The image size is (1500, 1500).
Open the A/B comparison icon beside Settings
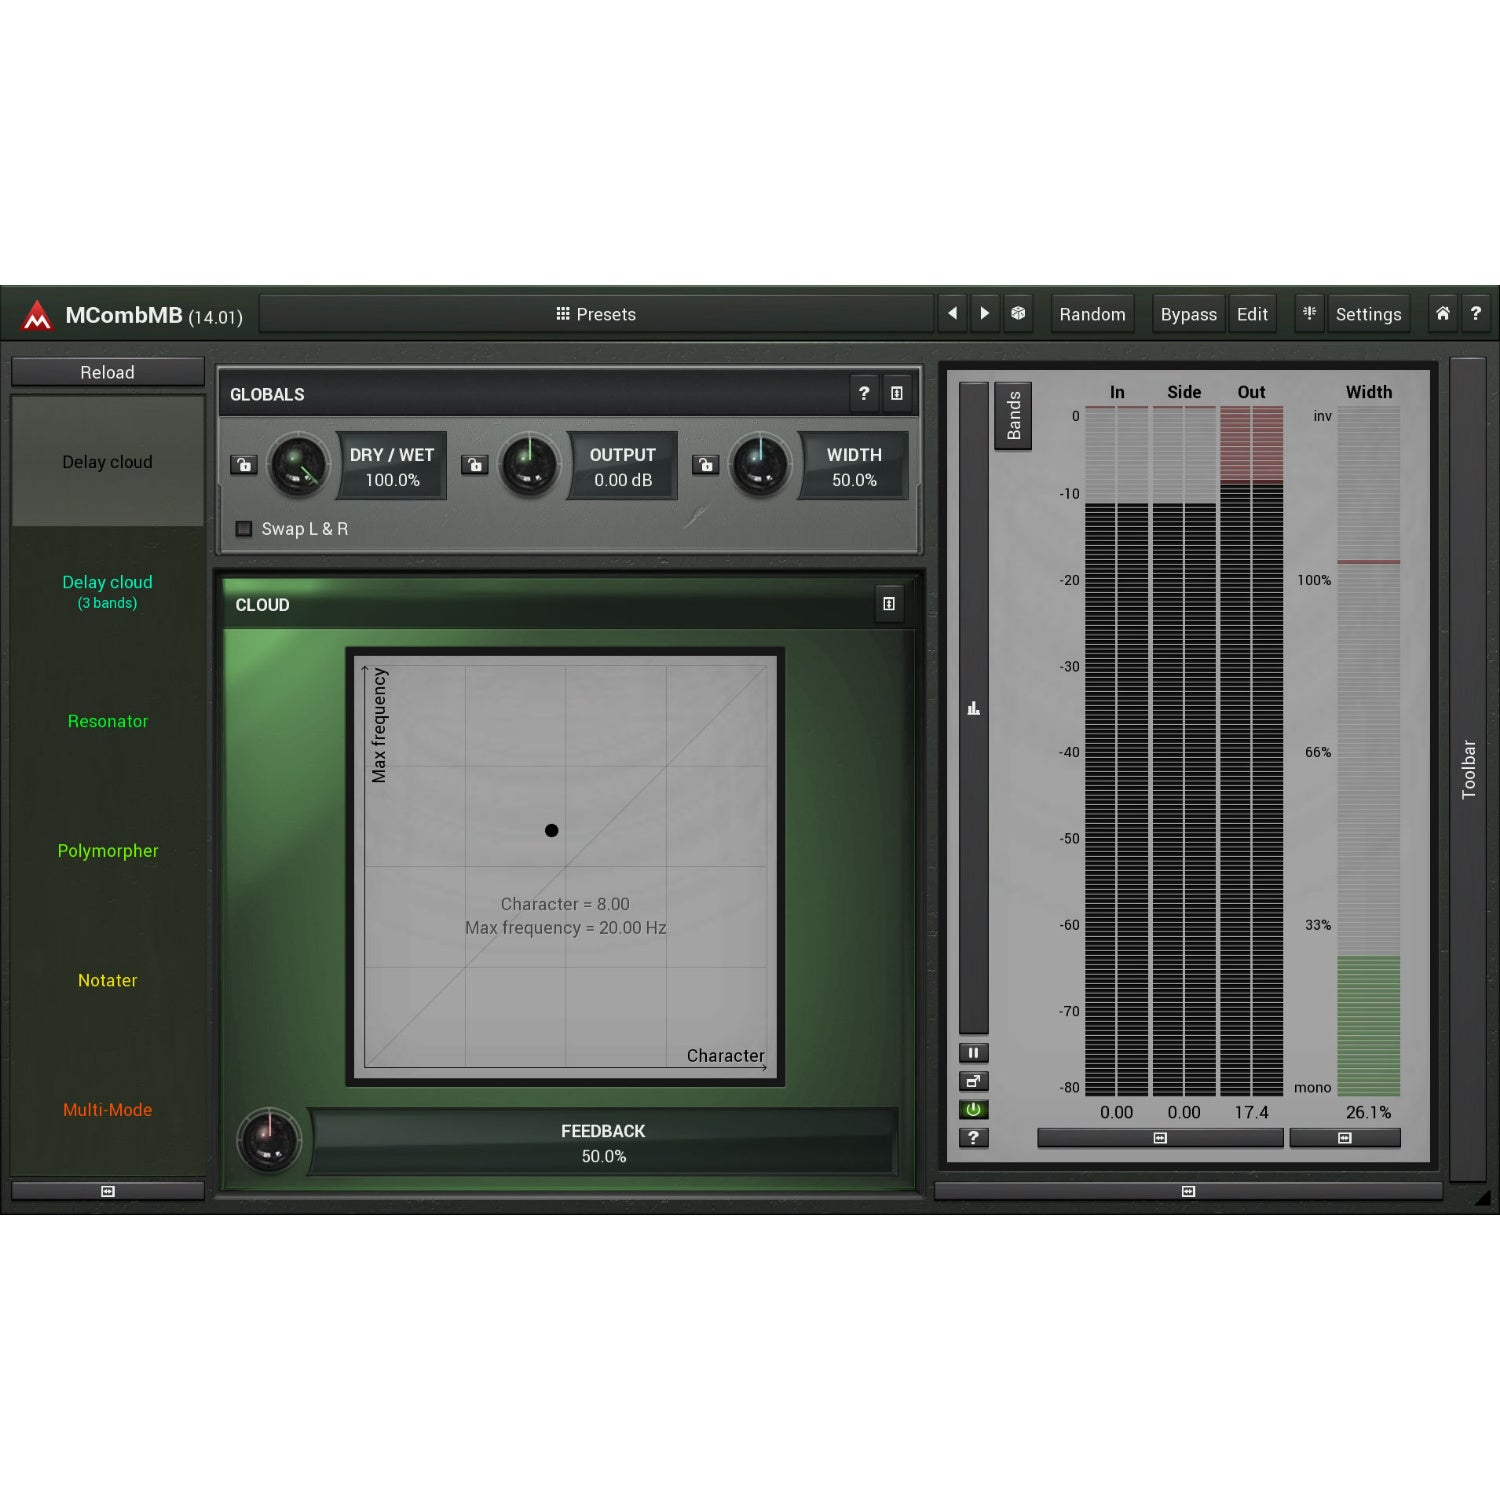coord(1309,314)
